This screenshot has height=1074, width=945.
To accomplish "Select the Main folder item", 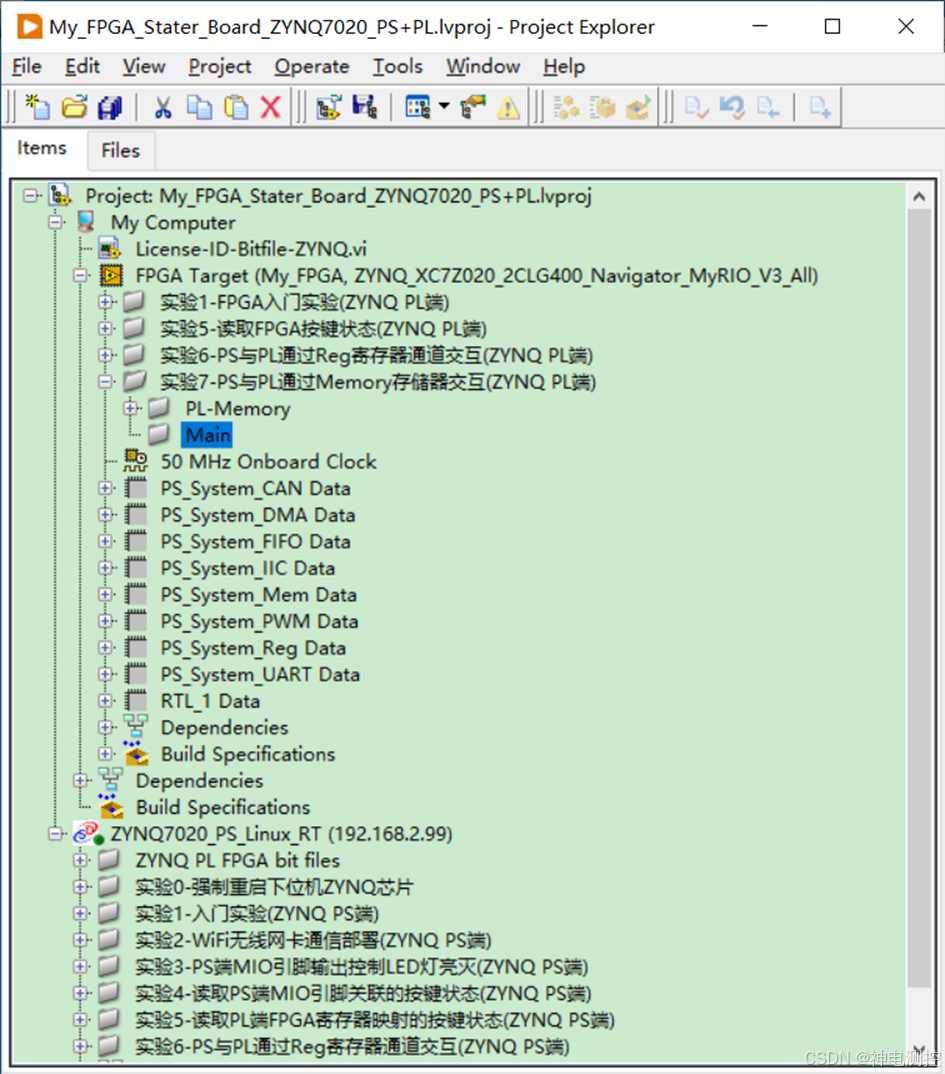I will (207, 435).
